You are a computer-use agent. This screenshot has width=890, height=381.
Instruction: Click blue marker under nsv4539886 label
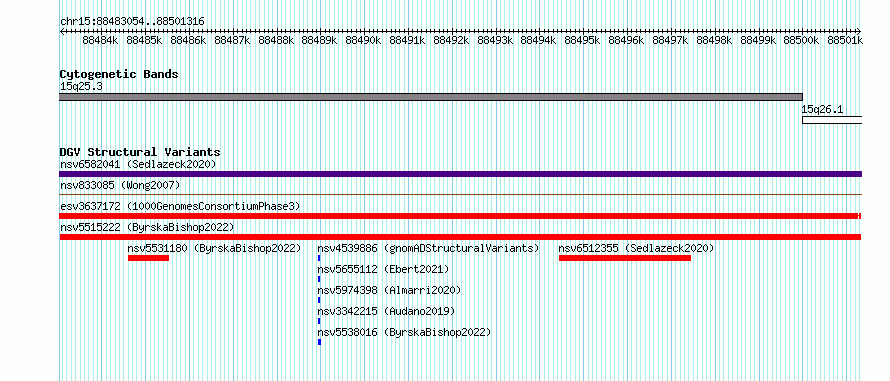[320, 258]
